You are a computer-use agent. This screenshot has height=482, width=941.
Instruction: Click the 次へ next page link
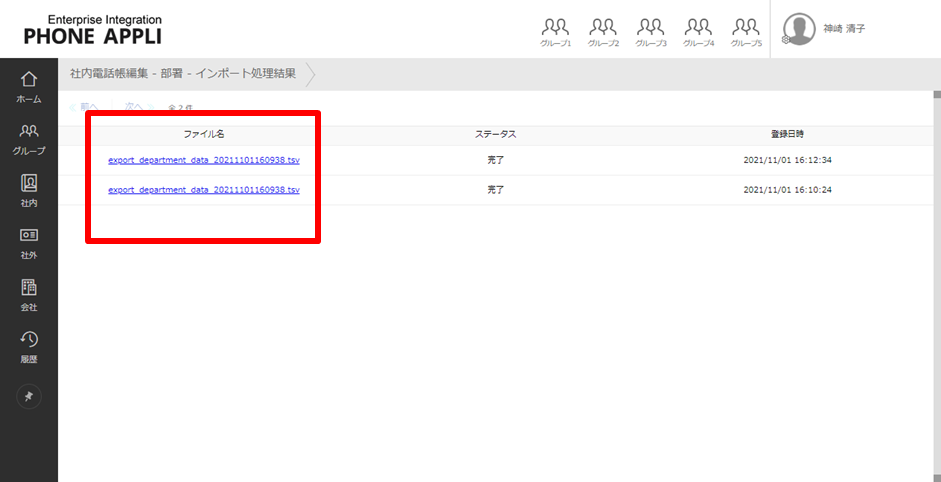[x=134, y=107]
